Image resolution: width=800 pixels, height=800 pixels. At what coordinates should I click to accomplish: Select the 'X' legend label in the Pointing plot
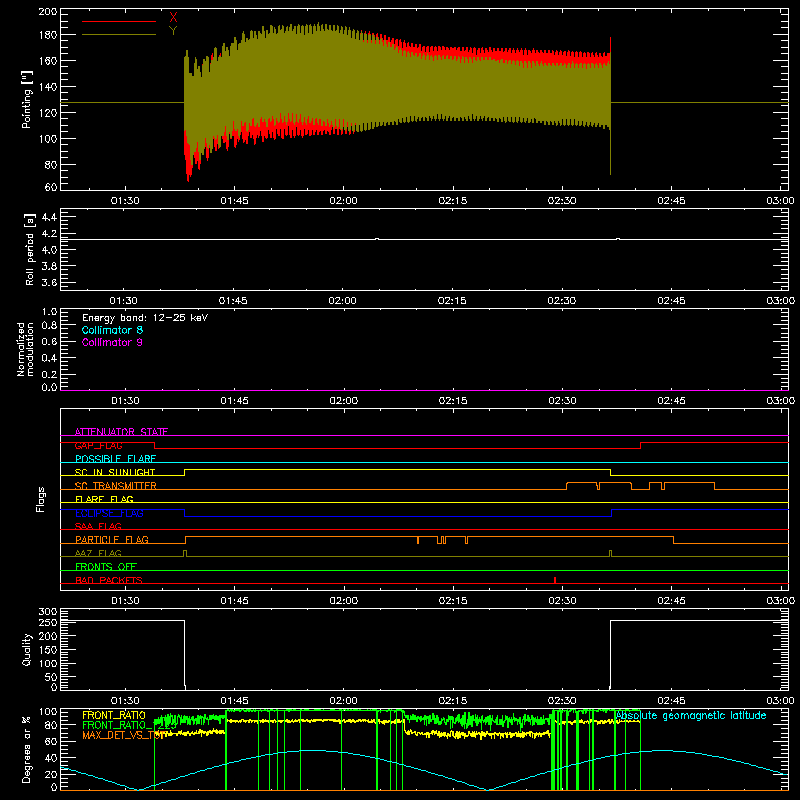(x=173, y=18)
